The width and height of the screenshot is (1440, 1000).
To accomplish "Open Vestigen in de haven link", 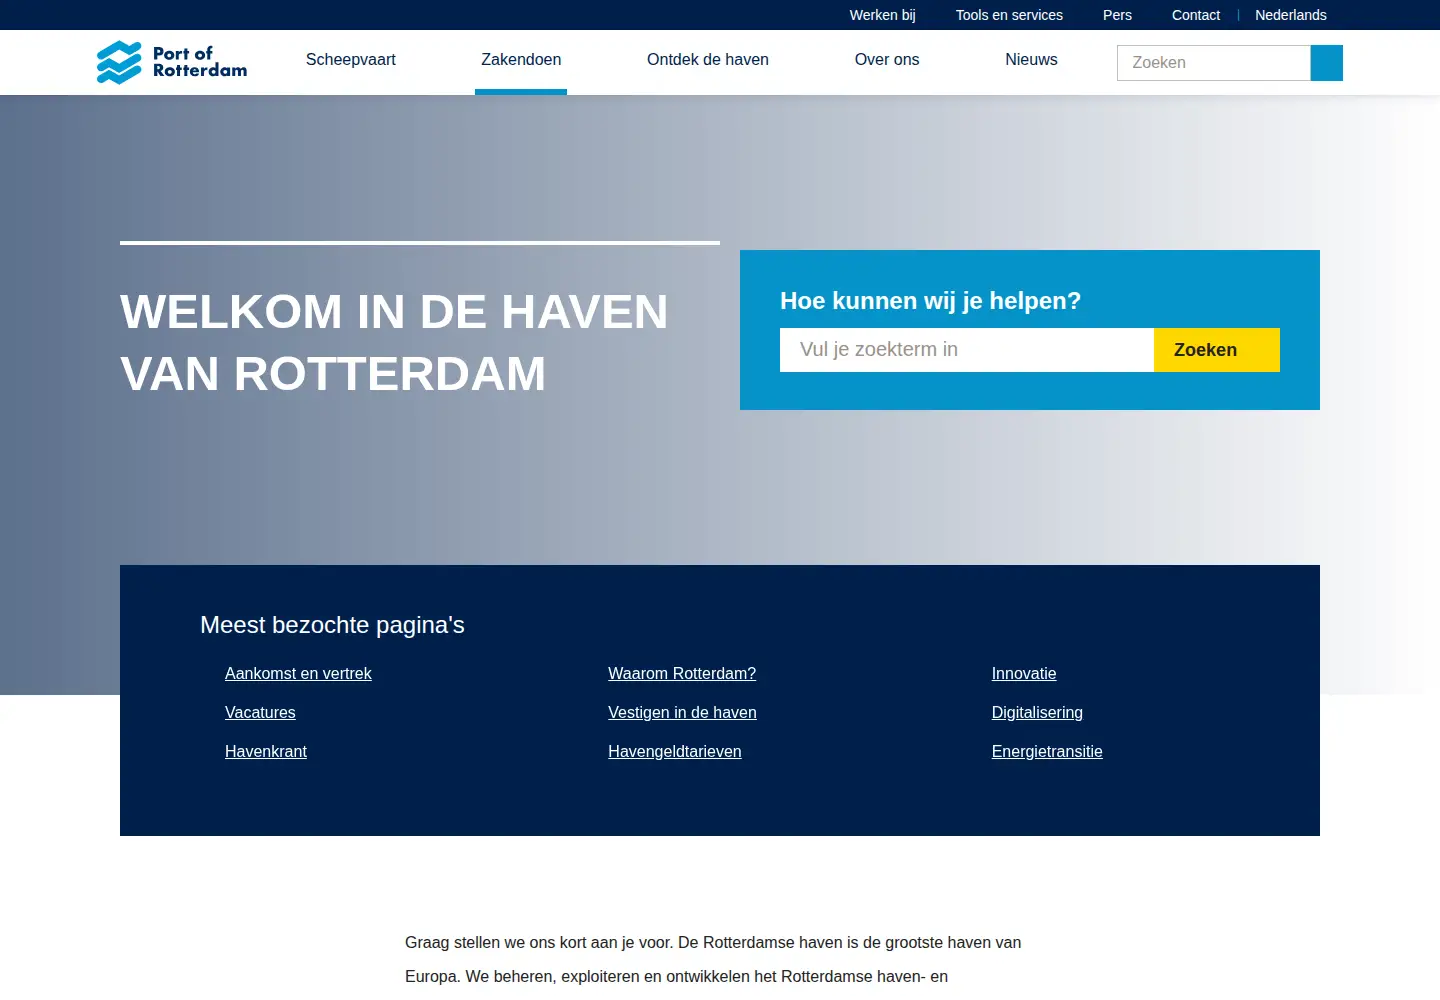I will coord(682,713).
